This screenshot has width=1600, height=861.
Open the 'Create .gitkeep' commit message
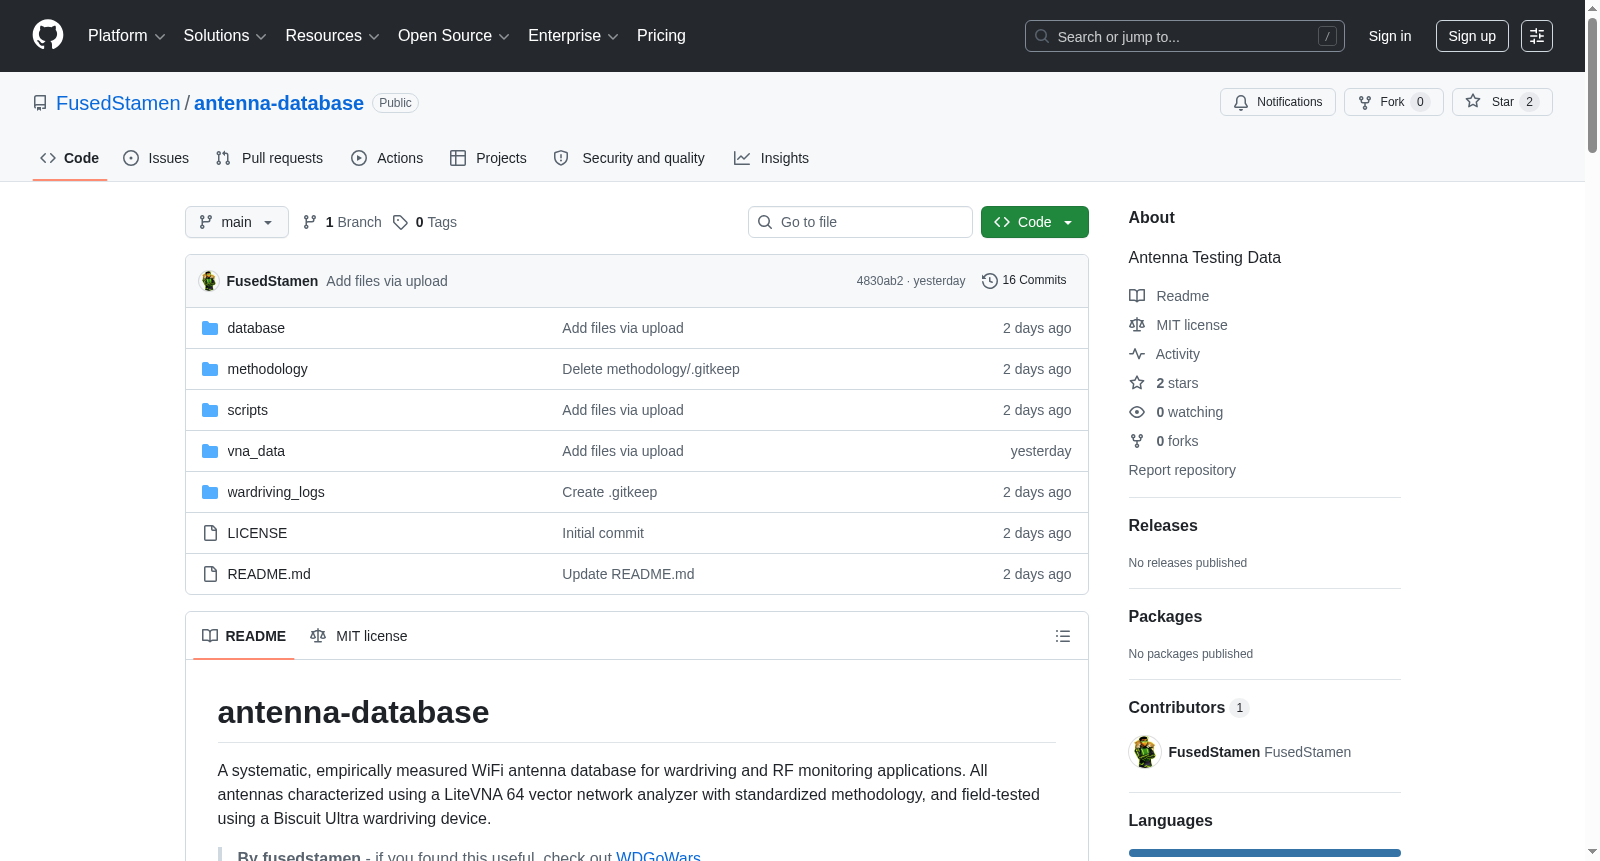pyautogui.click(x=610, y=492)
